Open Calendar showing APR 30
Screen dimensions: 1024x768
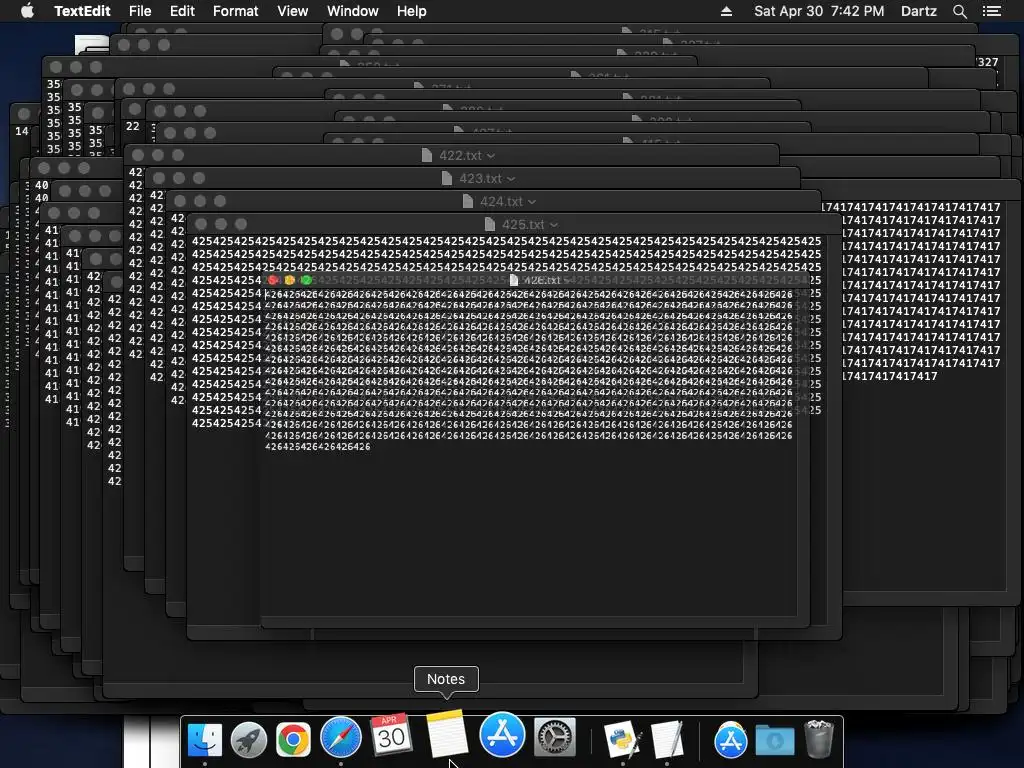(391, 735)
